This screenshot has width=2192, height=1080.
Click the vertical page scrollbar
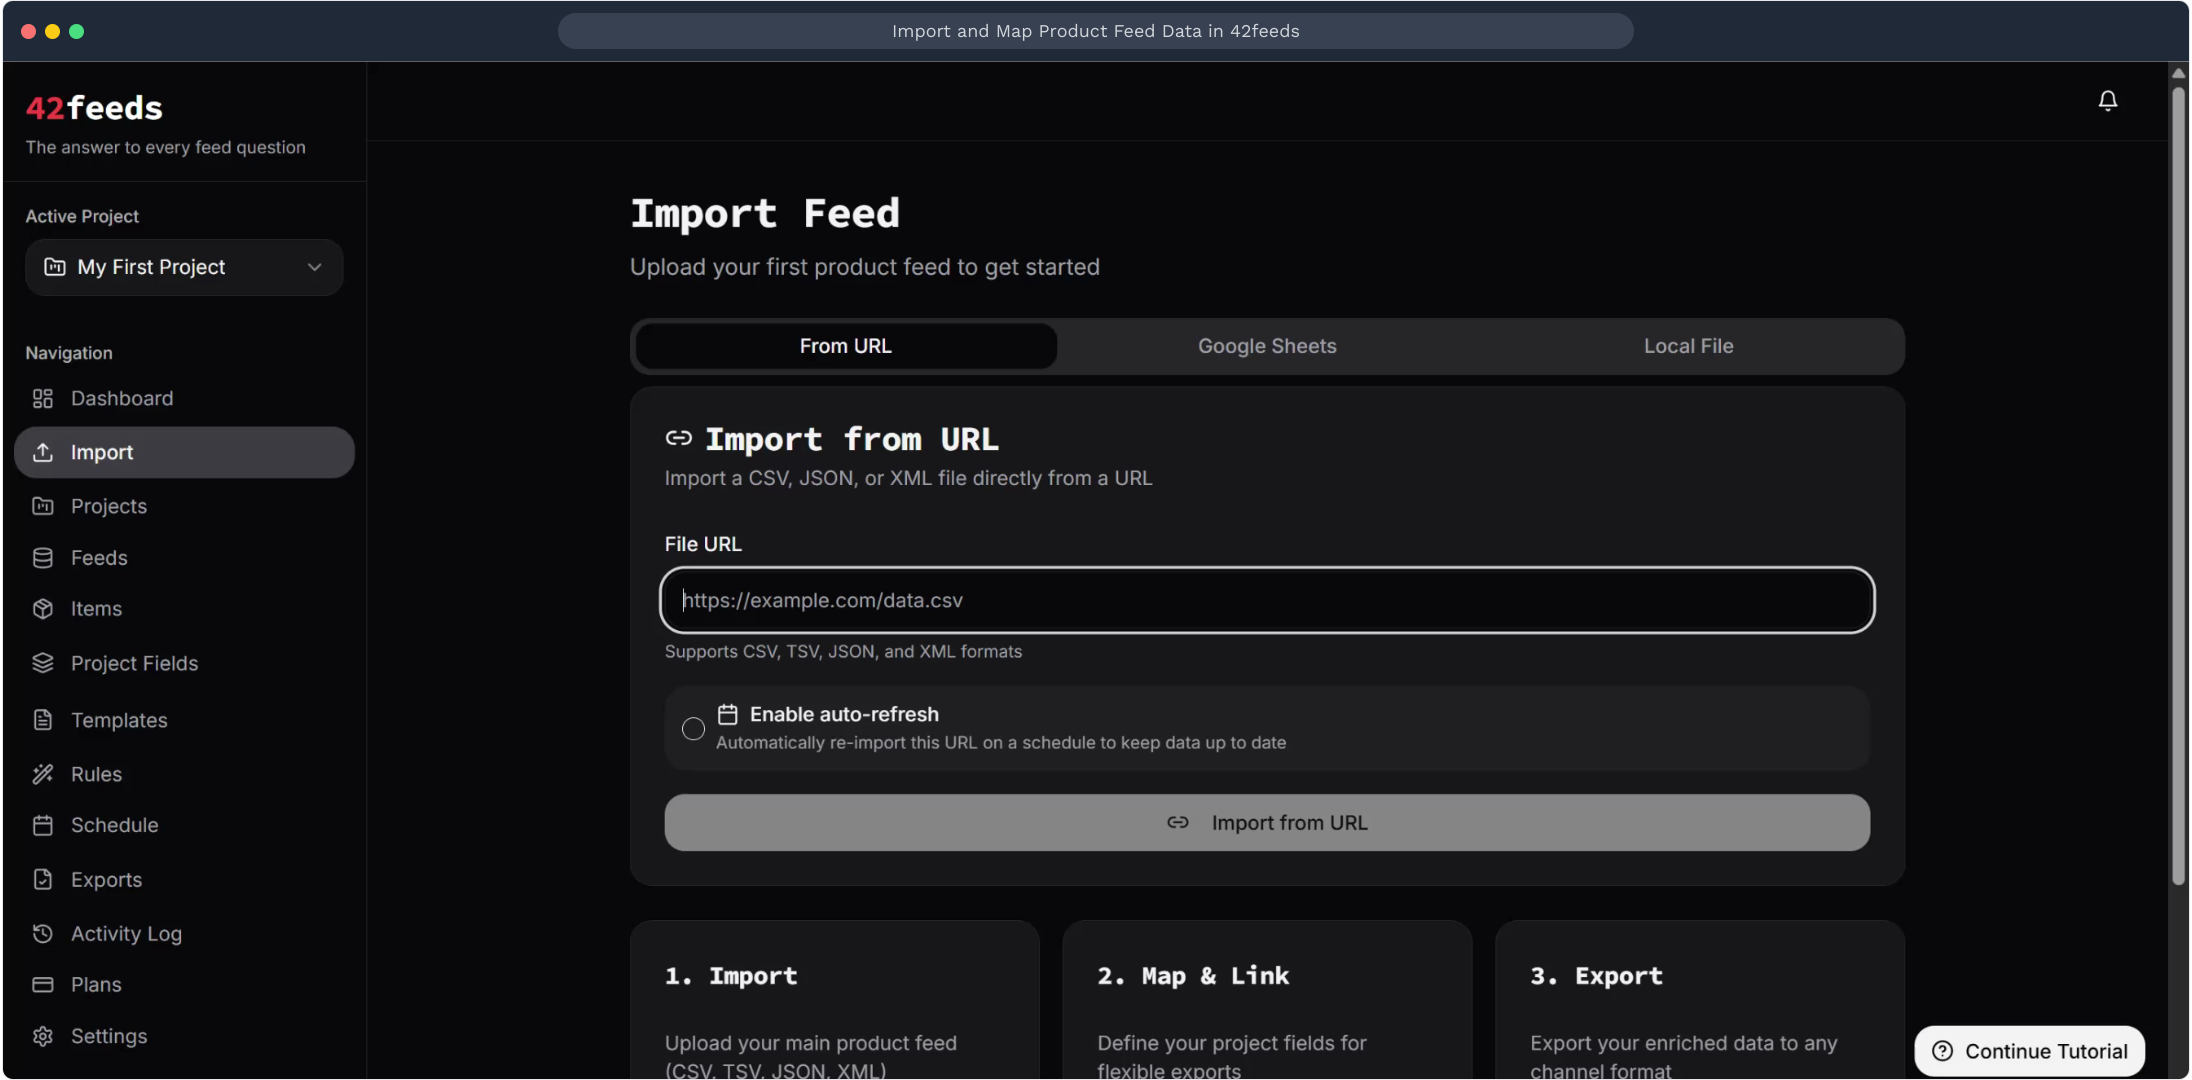point(2178,480)
